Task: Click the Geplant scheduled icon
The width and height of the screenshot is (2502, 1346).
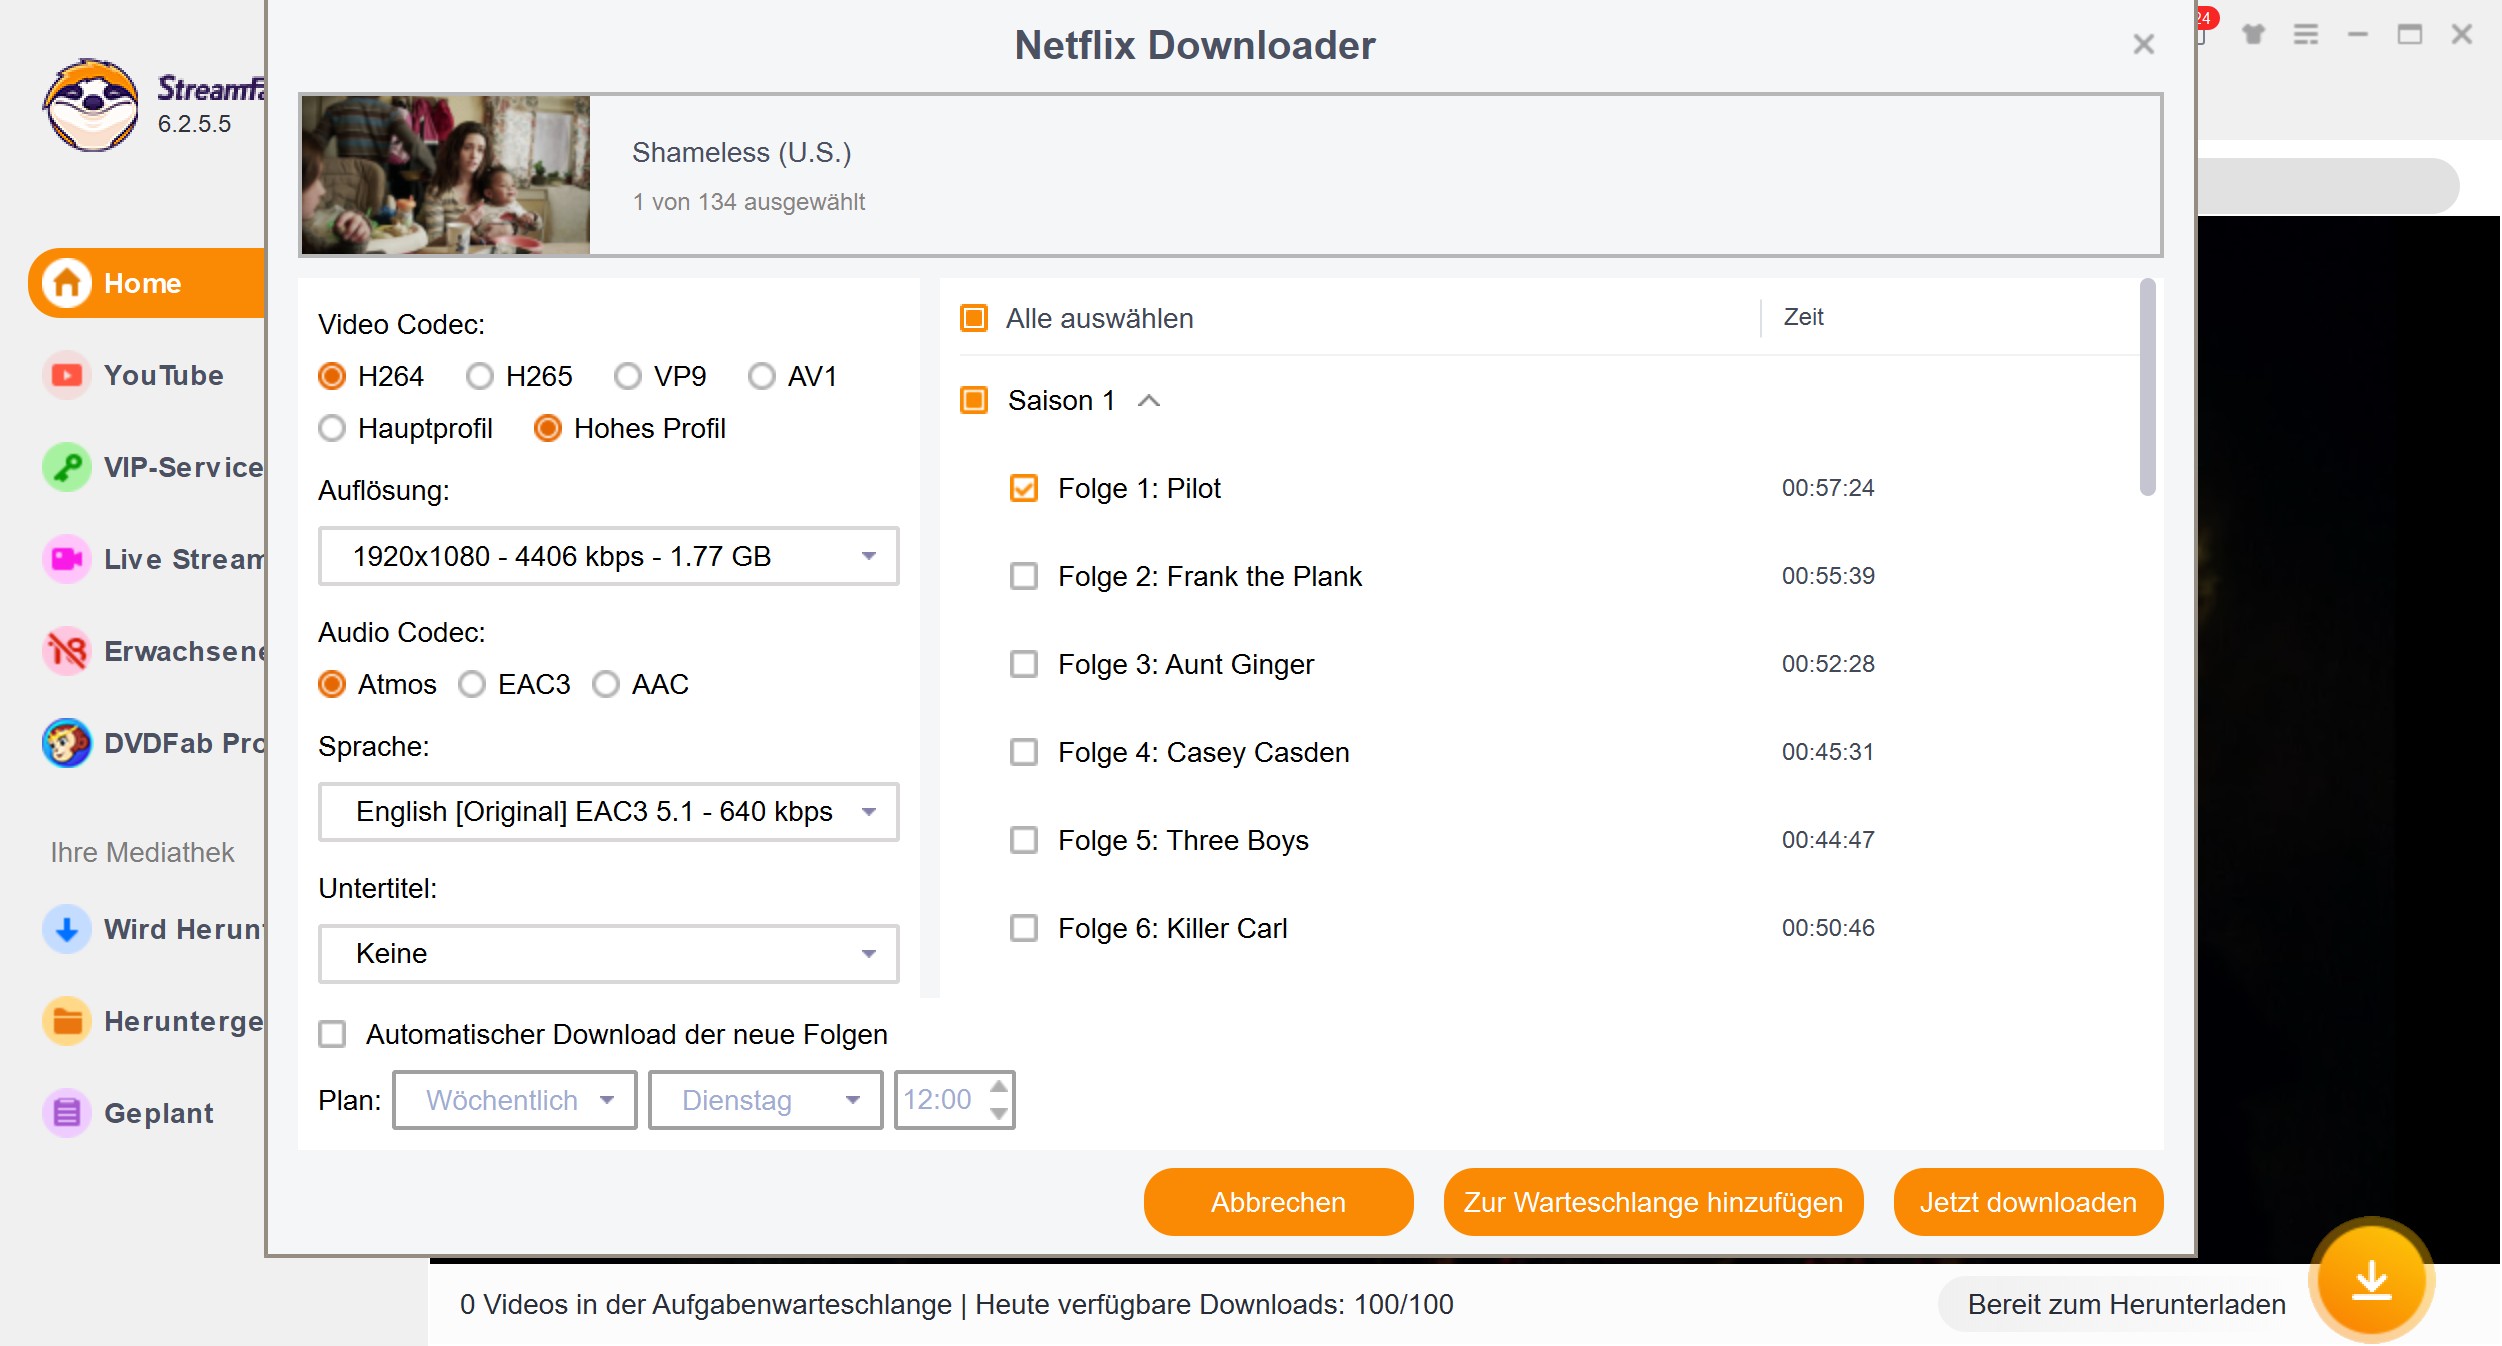Action: click(x=66, y=1113)
